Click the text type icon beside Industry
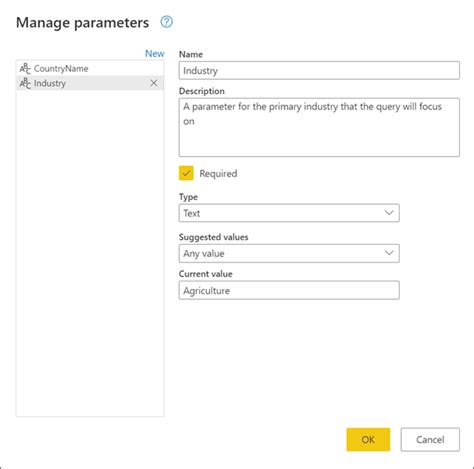 pyautogui.click(x=25, y=83)
